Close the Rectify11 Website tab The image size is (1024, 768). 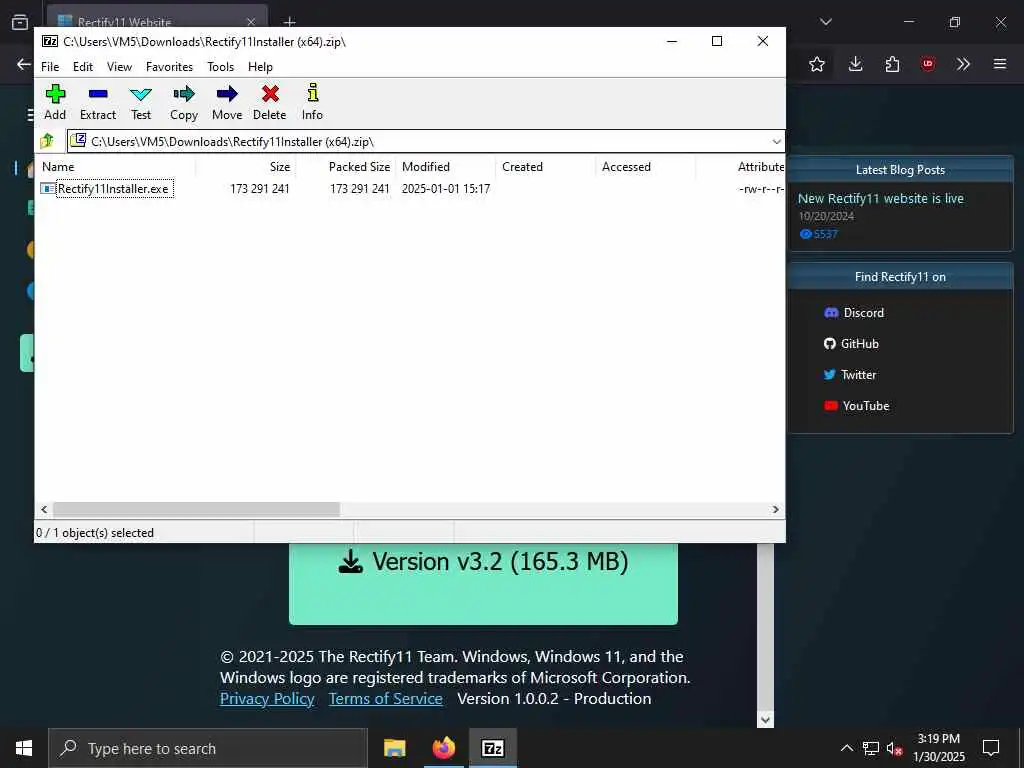pyautogui.click(x=251, y=22)
